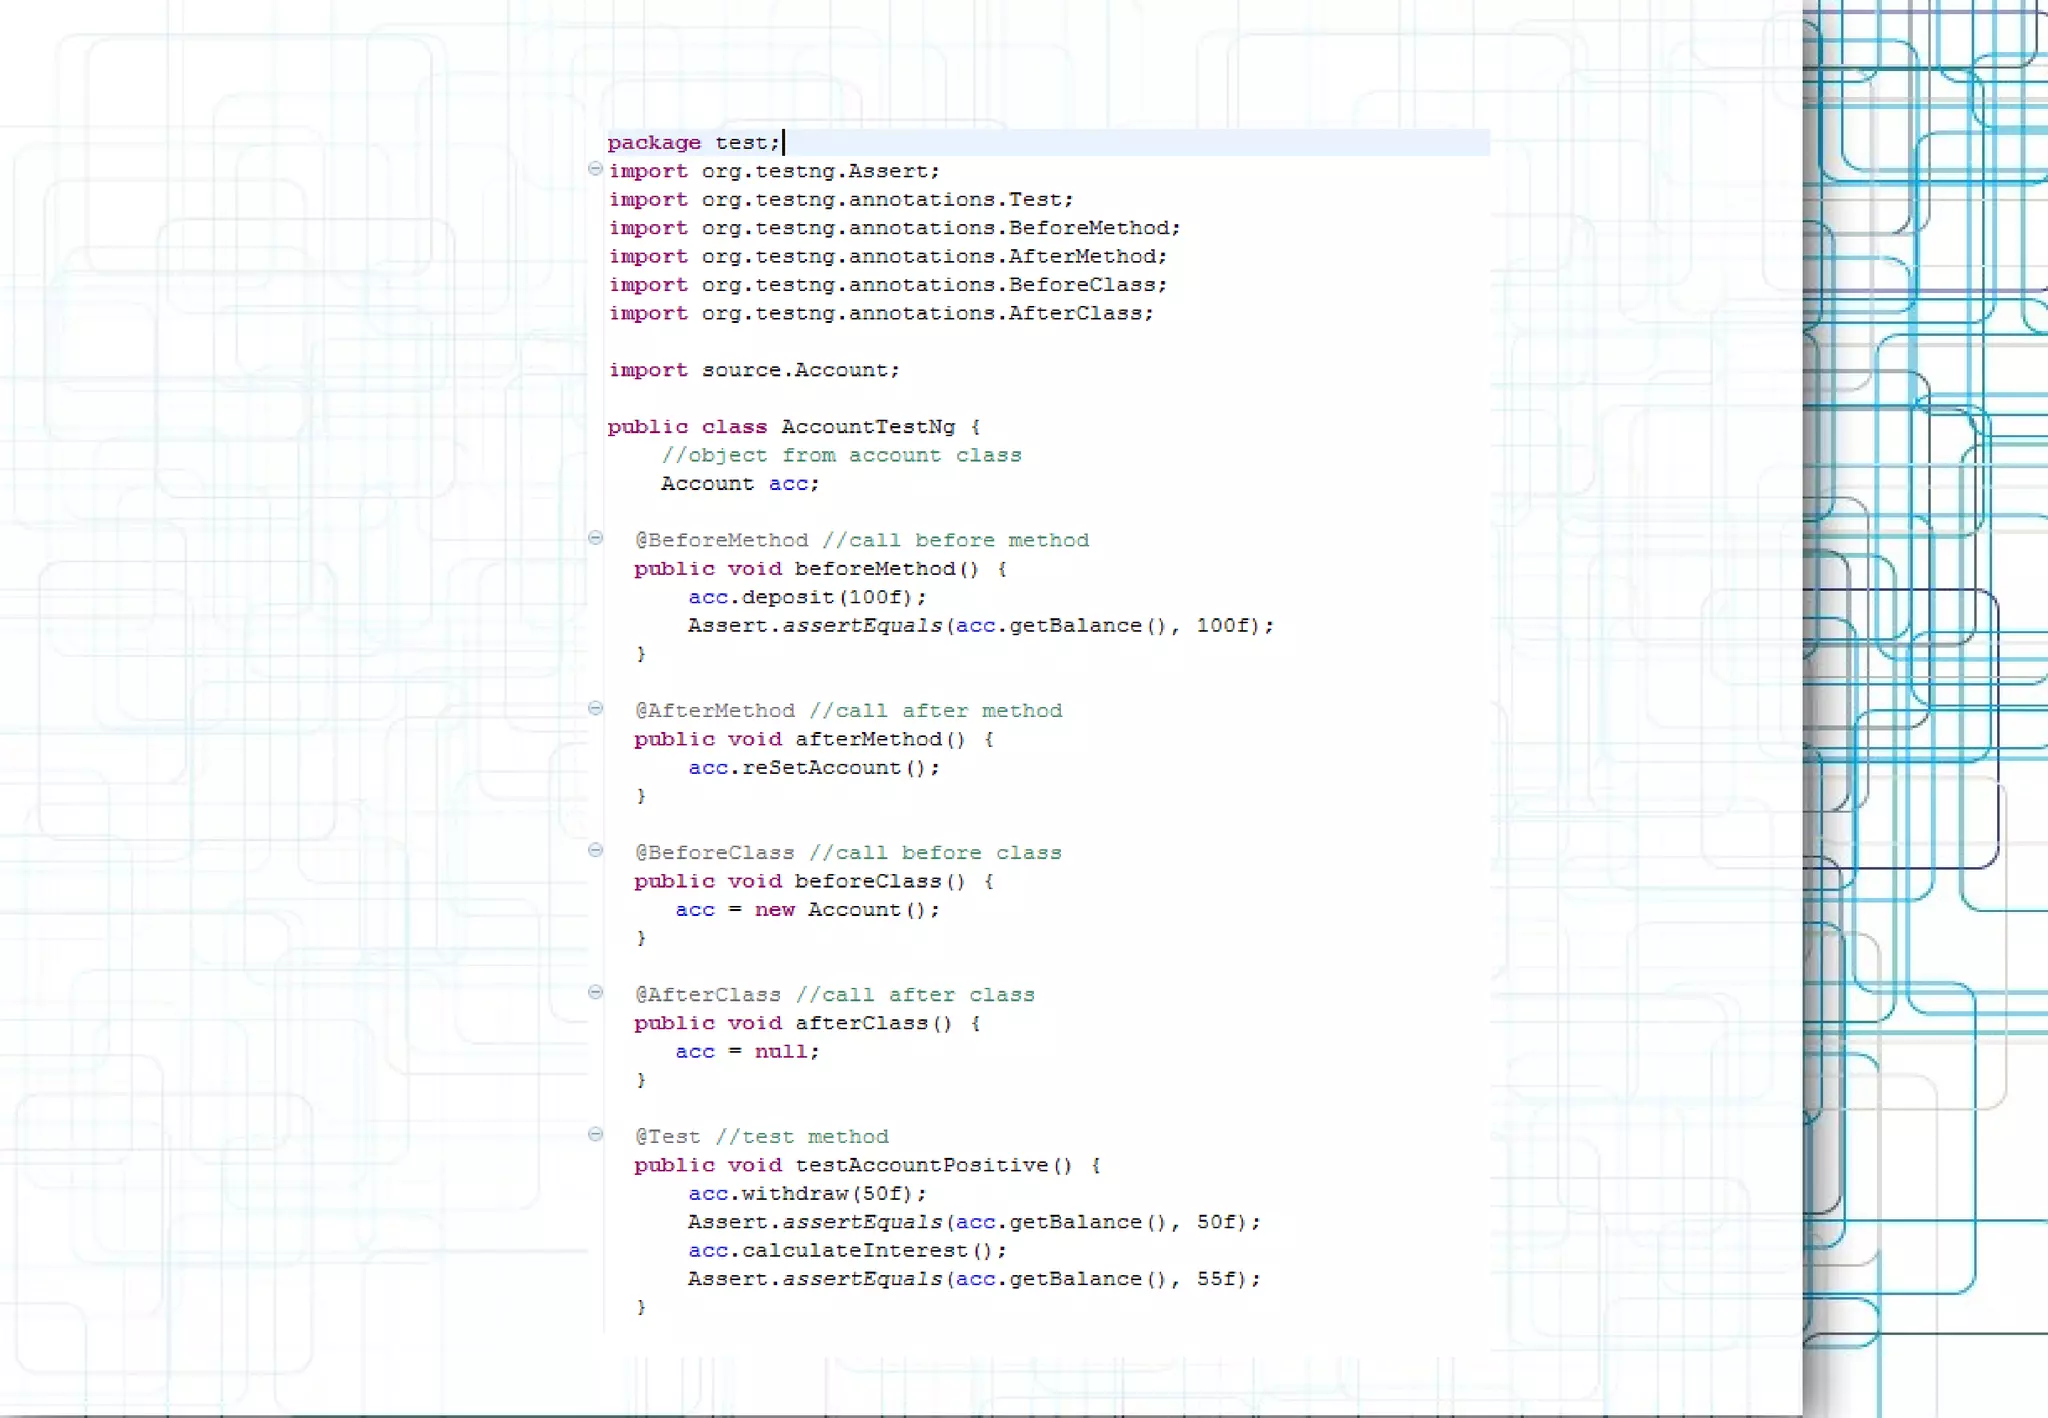
Task: Collapse the beforeMethod fold marker
Action: pyautogui.click(x=595, y=538)
